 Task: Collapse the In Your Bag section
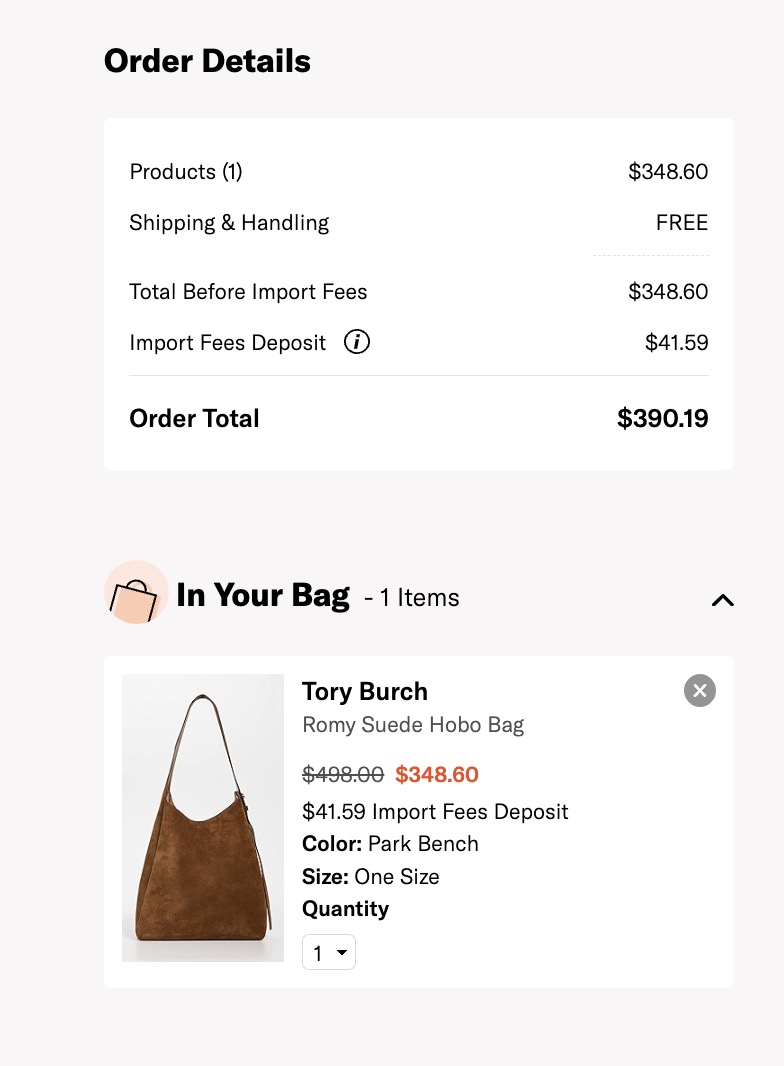(722, 600)
